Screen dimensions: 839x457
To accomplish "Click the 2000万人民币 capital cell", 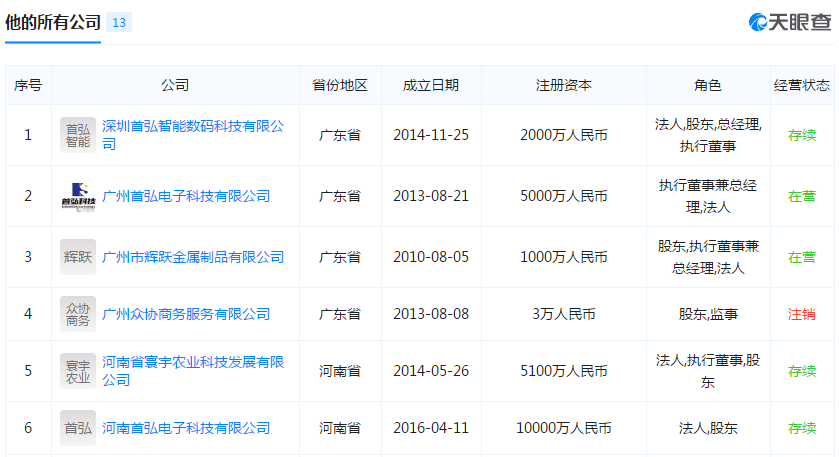I will click(563, 135).
